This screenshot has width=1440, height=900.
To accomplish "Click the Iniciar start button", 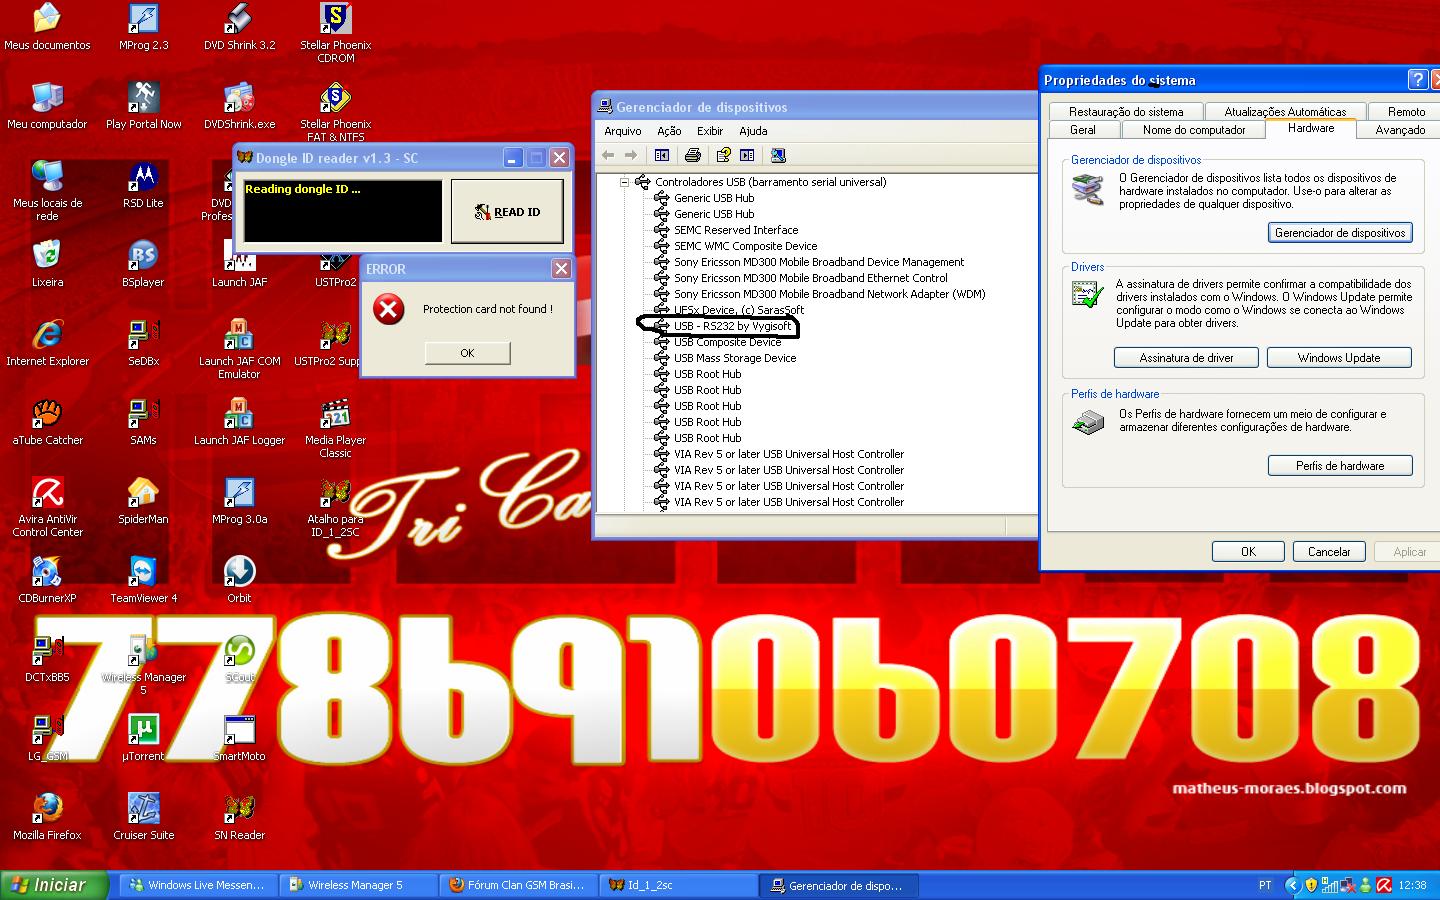I will point(48,885).
